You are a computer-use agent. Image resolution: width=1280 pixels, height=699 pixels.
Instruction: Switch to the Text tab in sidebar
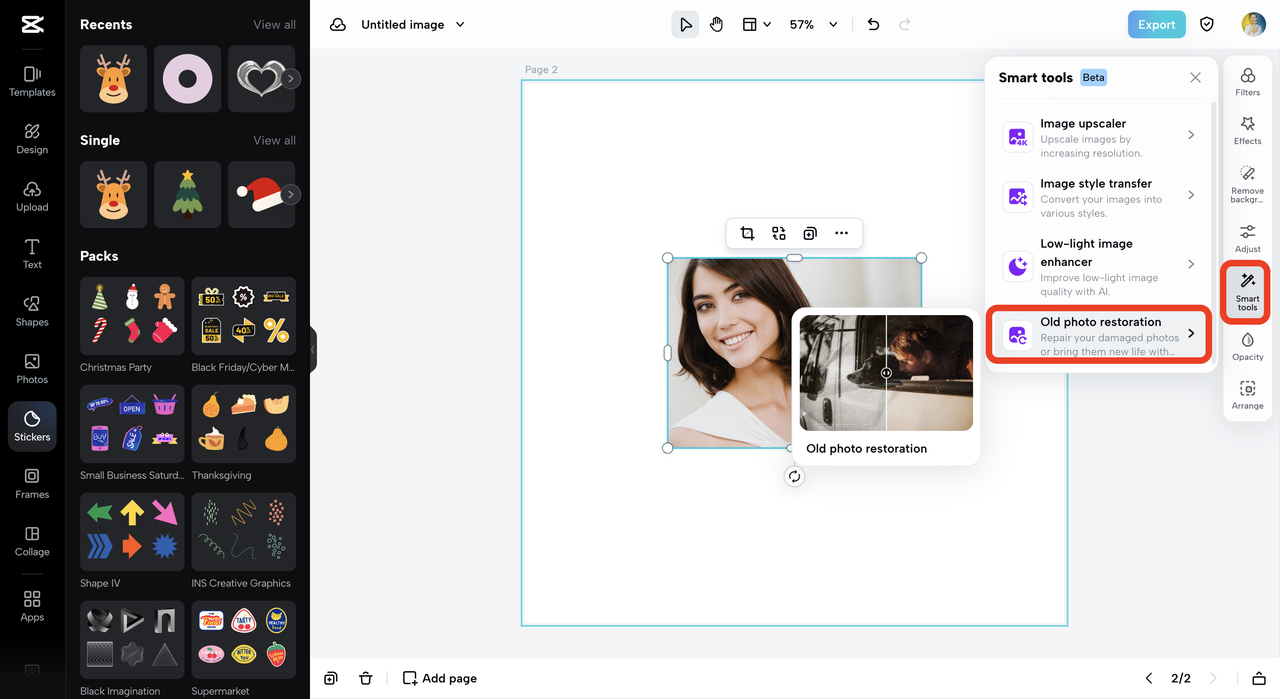[32, 254]
